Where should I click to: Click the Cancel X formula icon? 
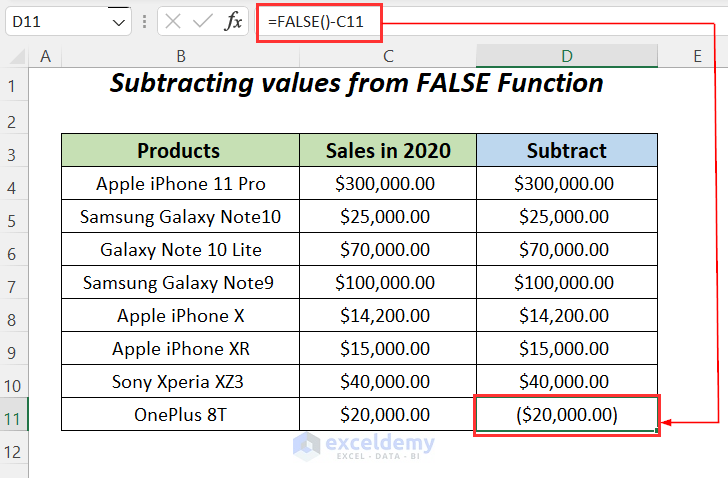point(173,21)
